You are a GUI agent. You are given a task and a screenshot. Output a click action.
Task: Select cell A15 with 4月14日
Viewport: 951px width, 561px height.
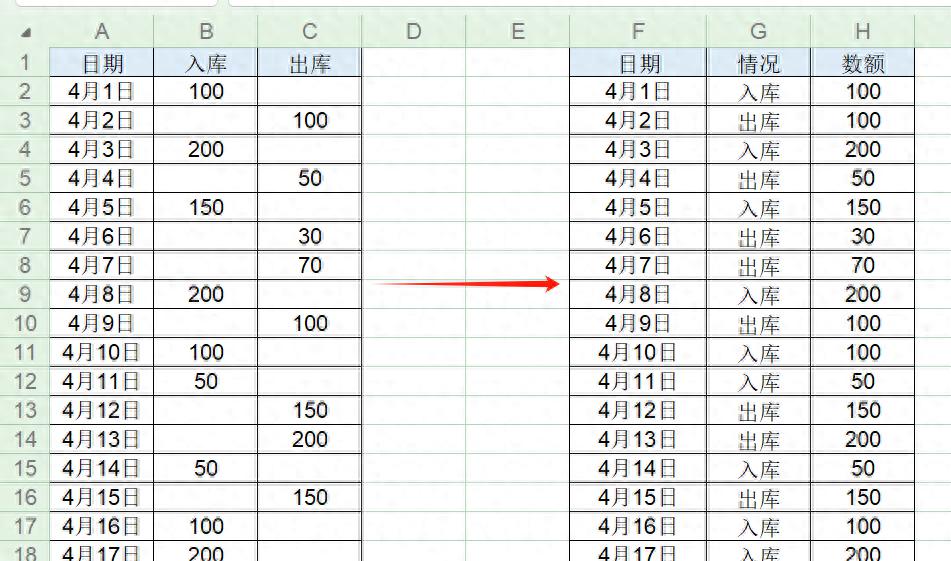[x=101, y=468]
